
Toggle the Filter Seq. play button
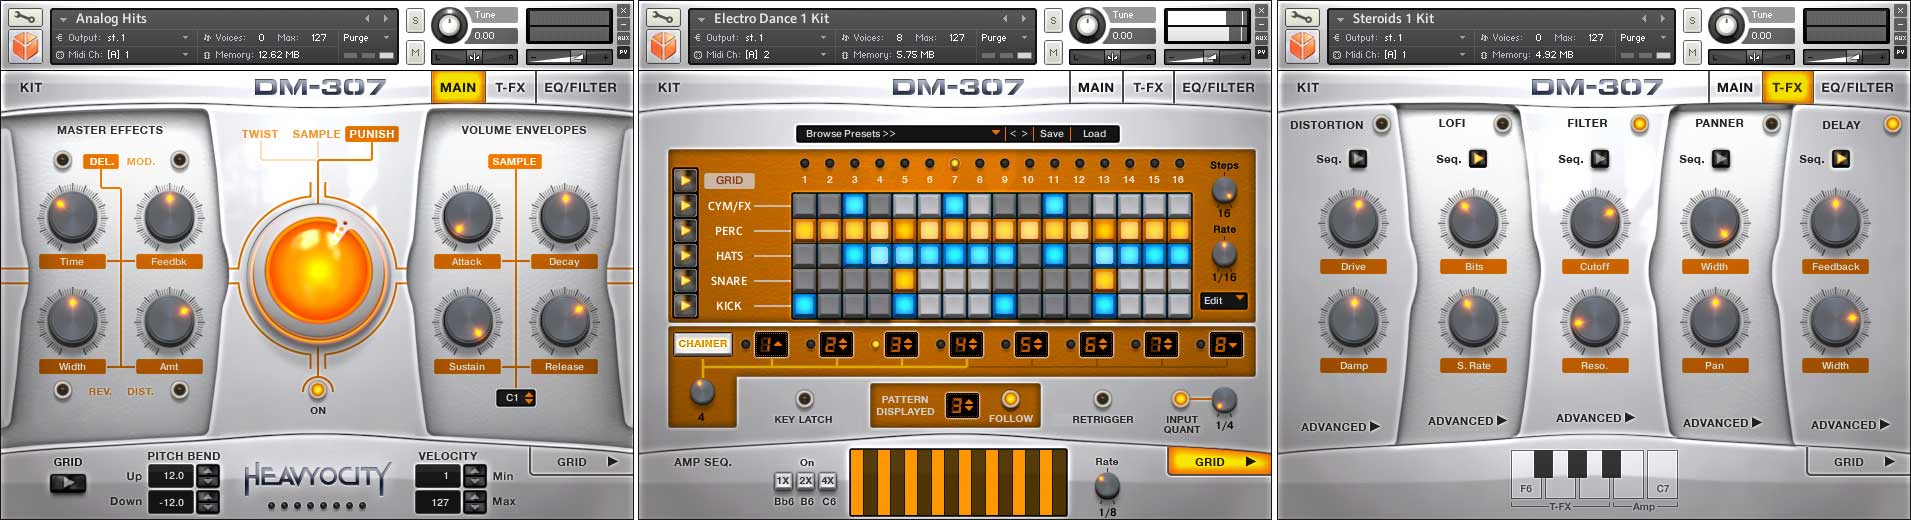click(x=1600, y=159)
